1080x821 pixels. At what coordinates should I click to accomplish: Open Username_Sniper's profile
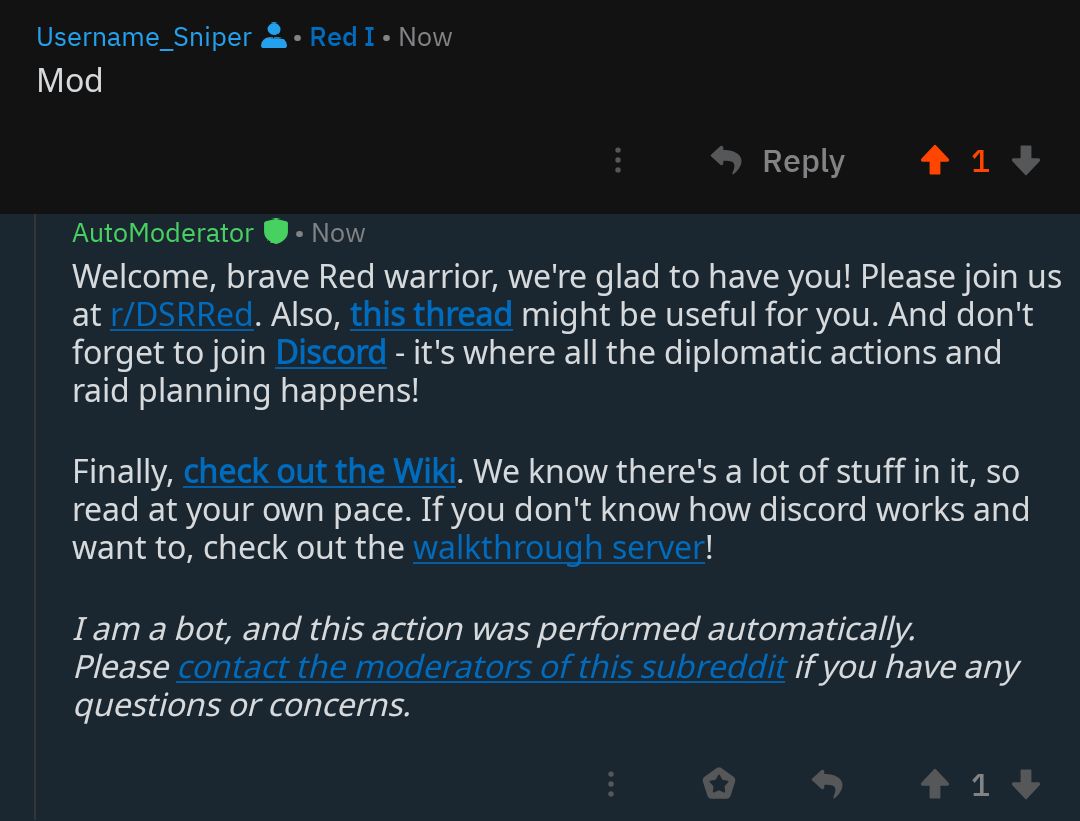tap(143, 36)
